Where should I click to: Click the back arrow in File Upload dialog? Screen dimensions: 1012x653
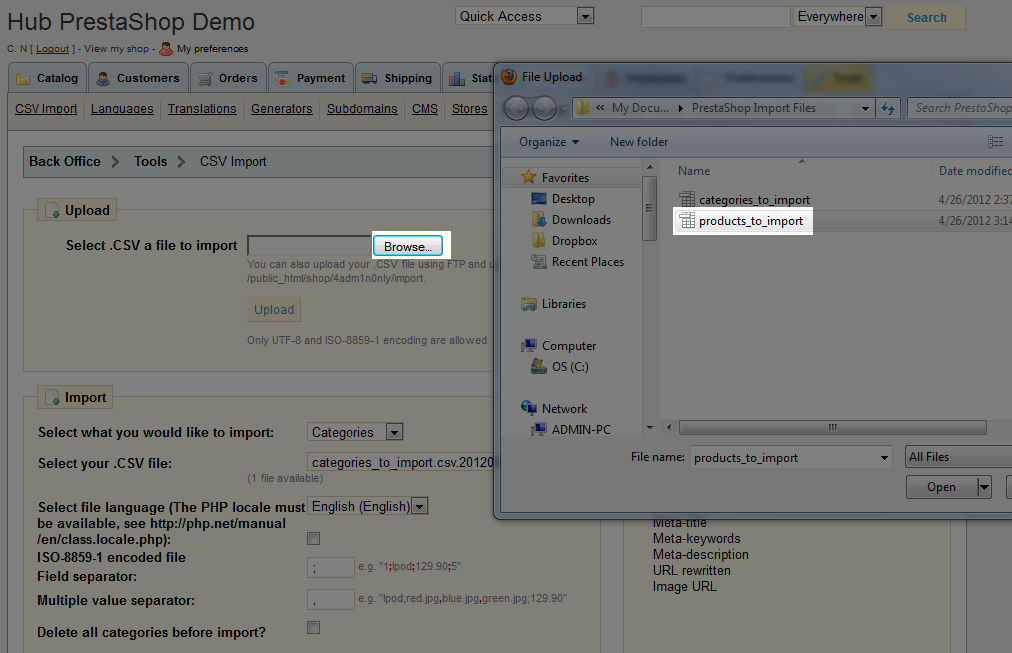click(x=517, y=108)
